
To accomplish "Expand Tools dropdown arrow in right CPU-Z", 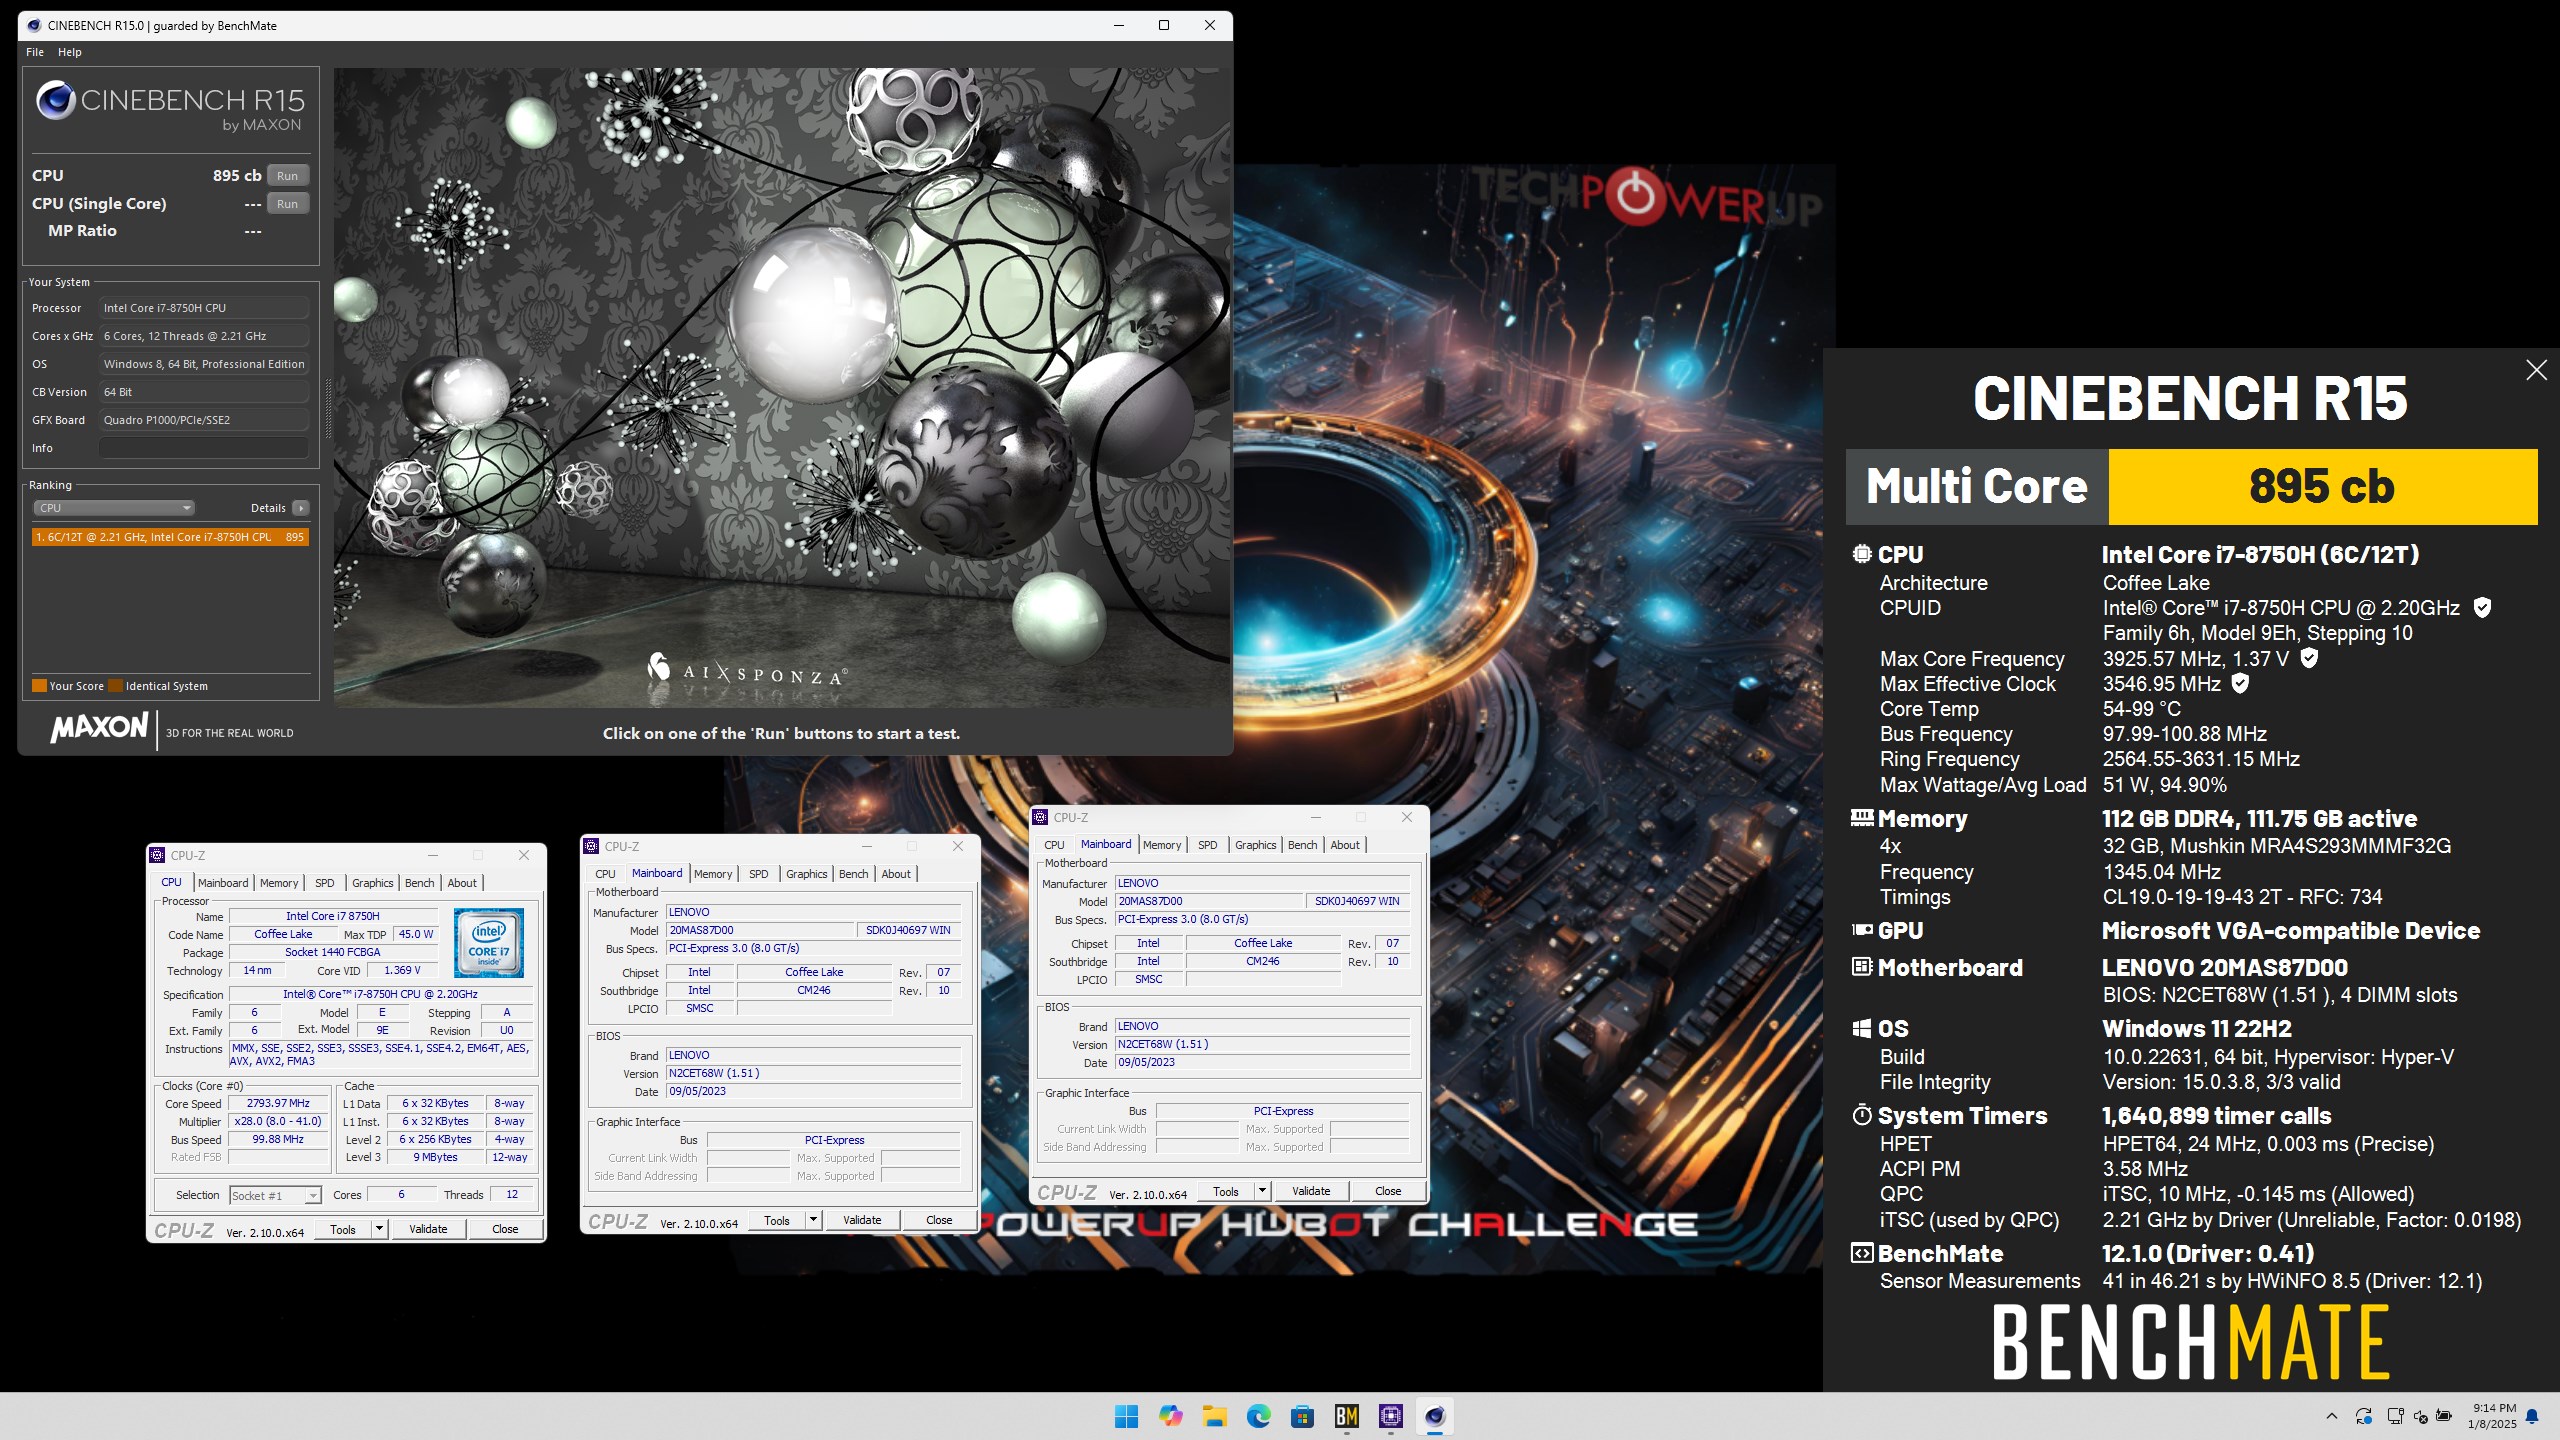I will 1263,1191.
